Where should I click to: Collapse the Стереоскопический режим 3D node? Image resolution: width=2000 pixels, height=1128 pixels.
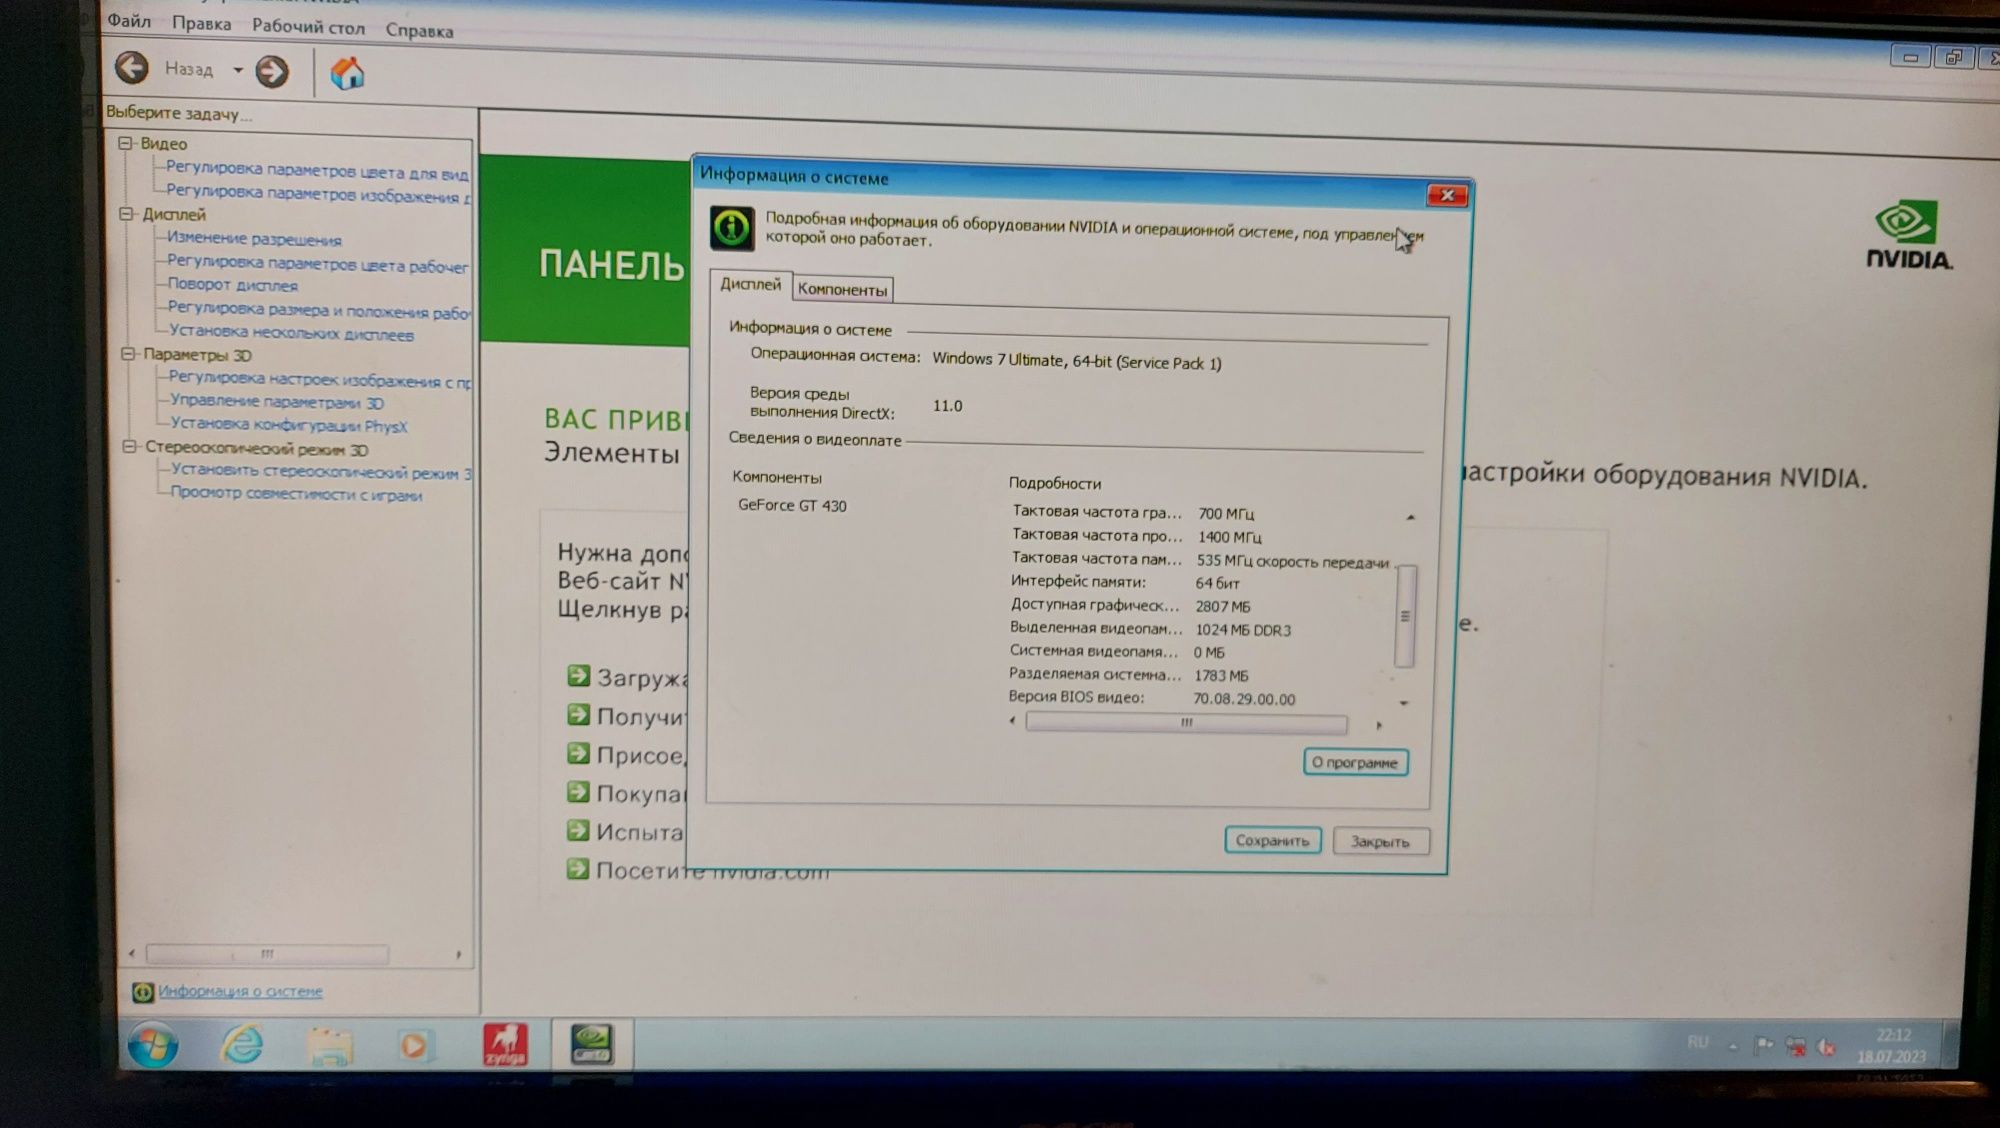[x=129, y=447]
